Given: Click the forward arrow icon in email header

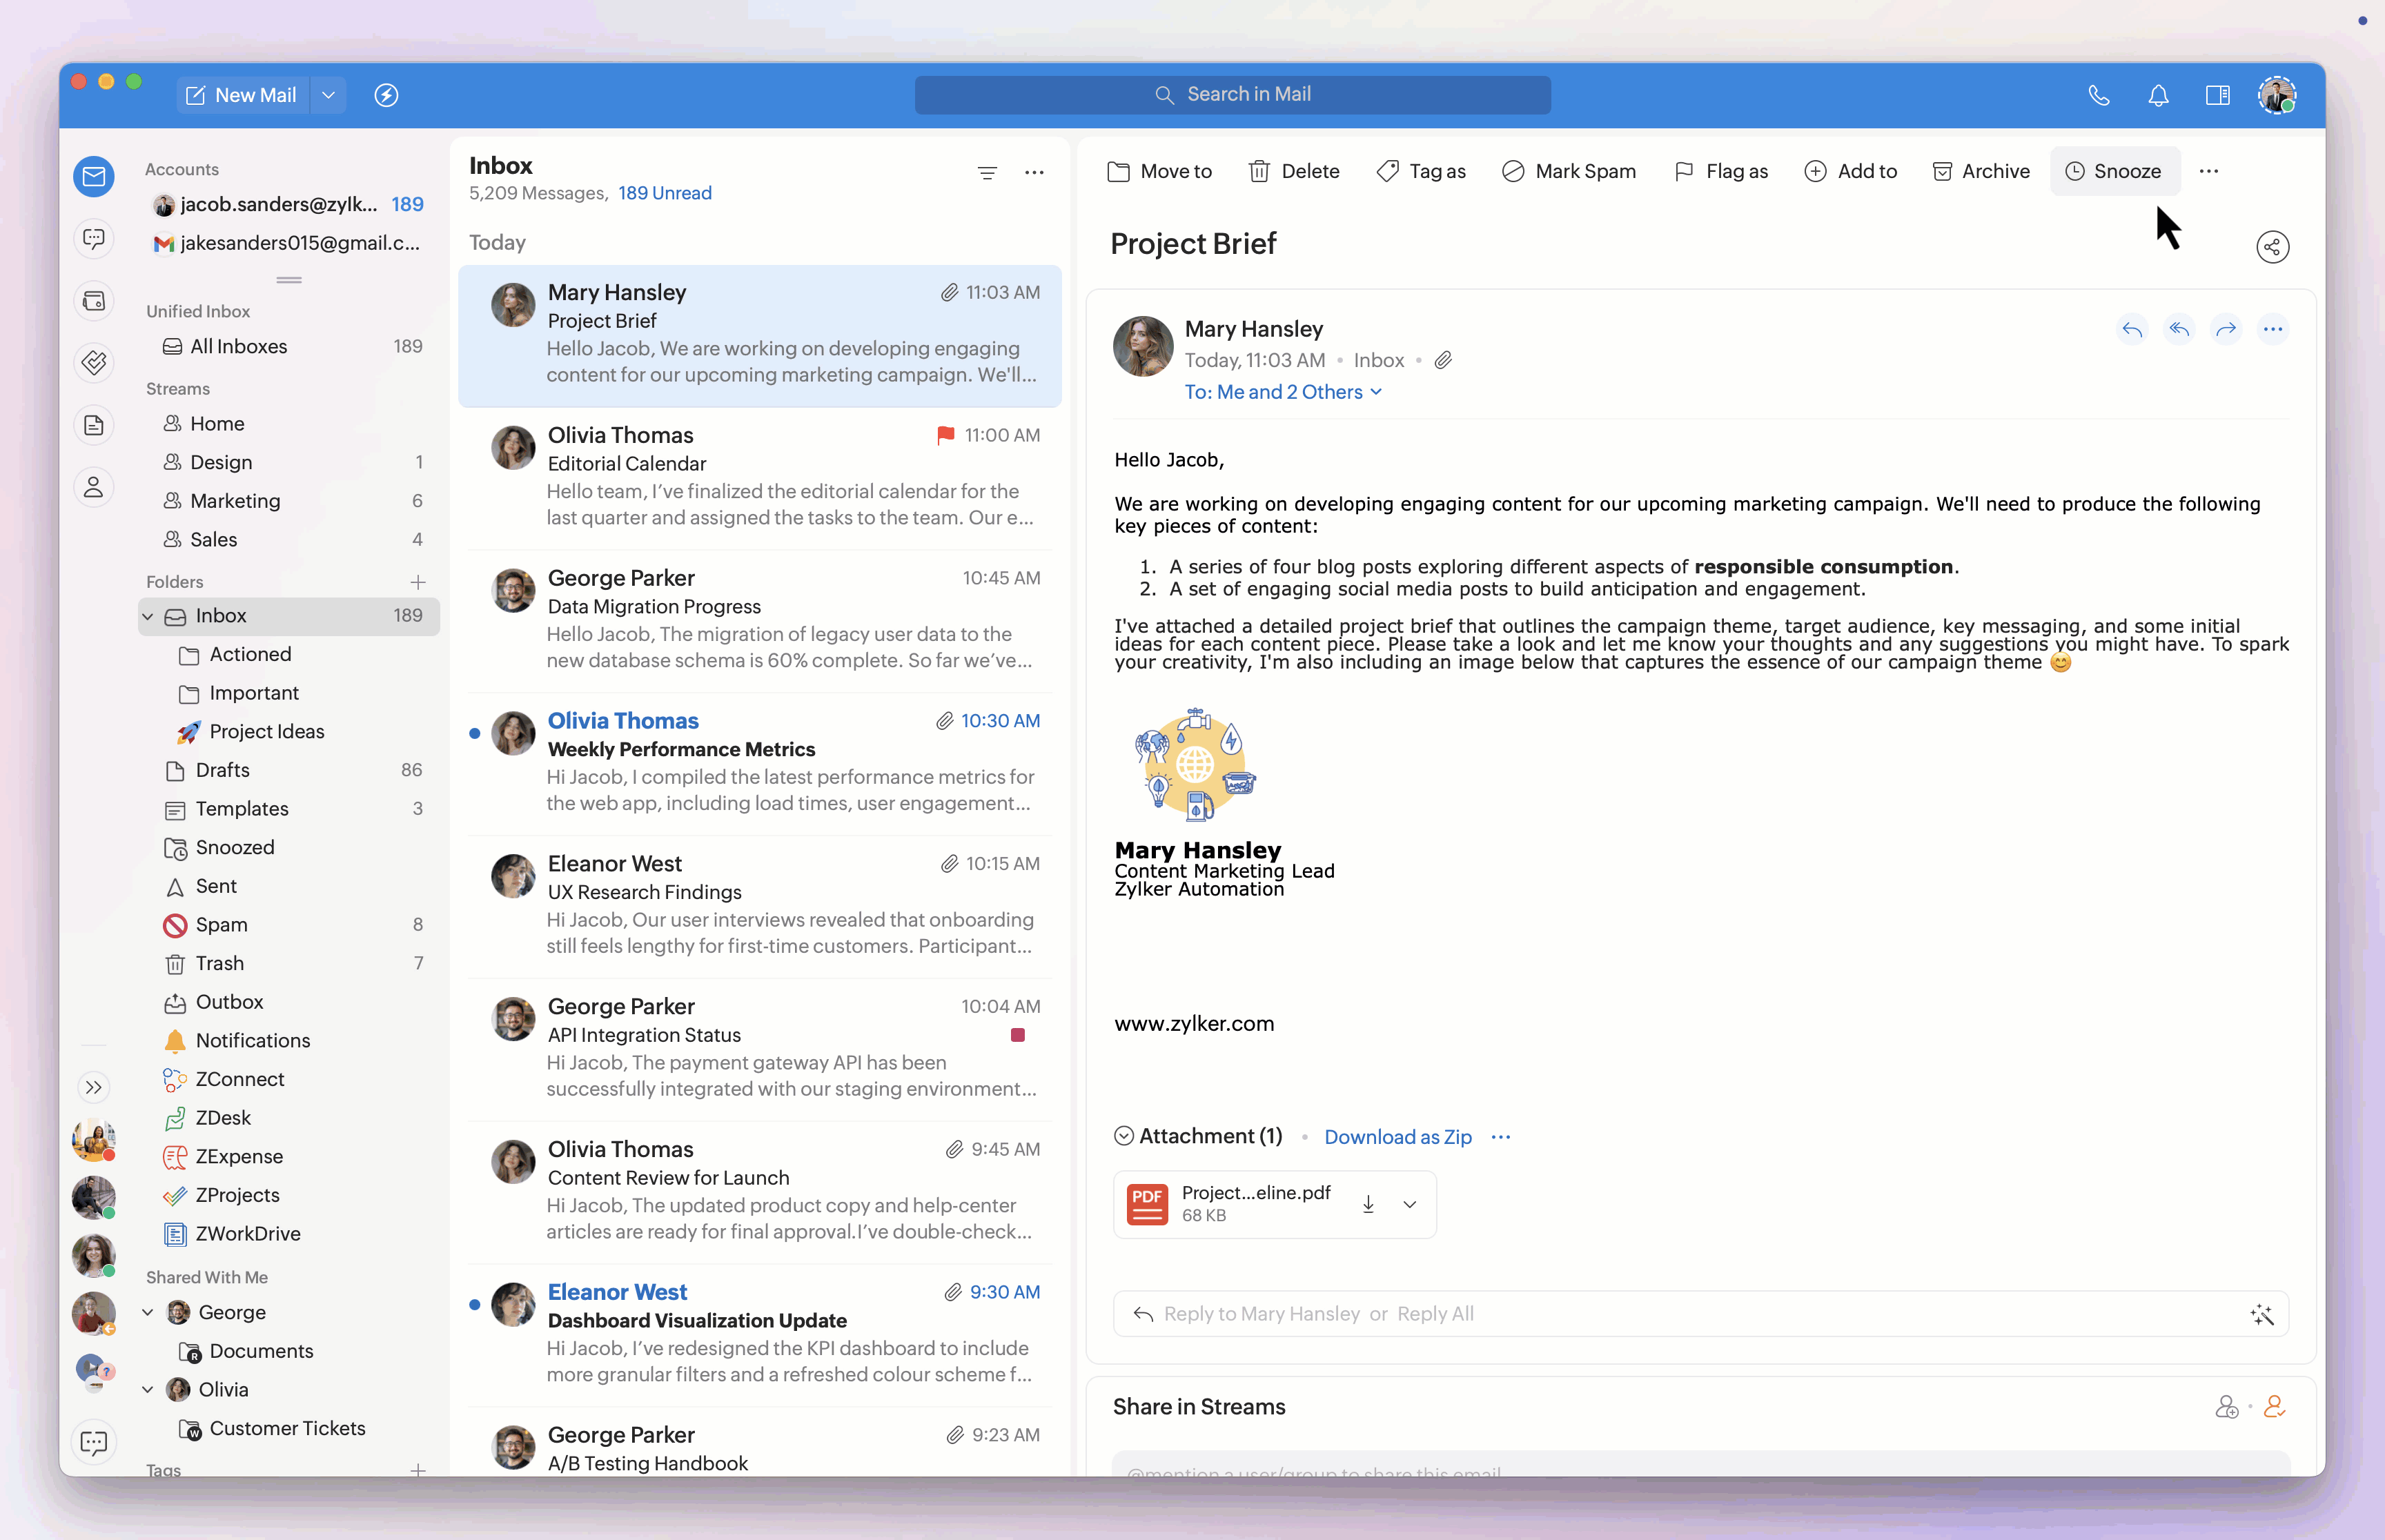Looking at the screenshot, I should 2226,329.
